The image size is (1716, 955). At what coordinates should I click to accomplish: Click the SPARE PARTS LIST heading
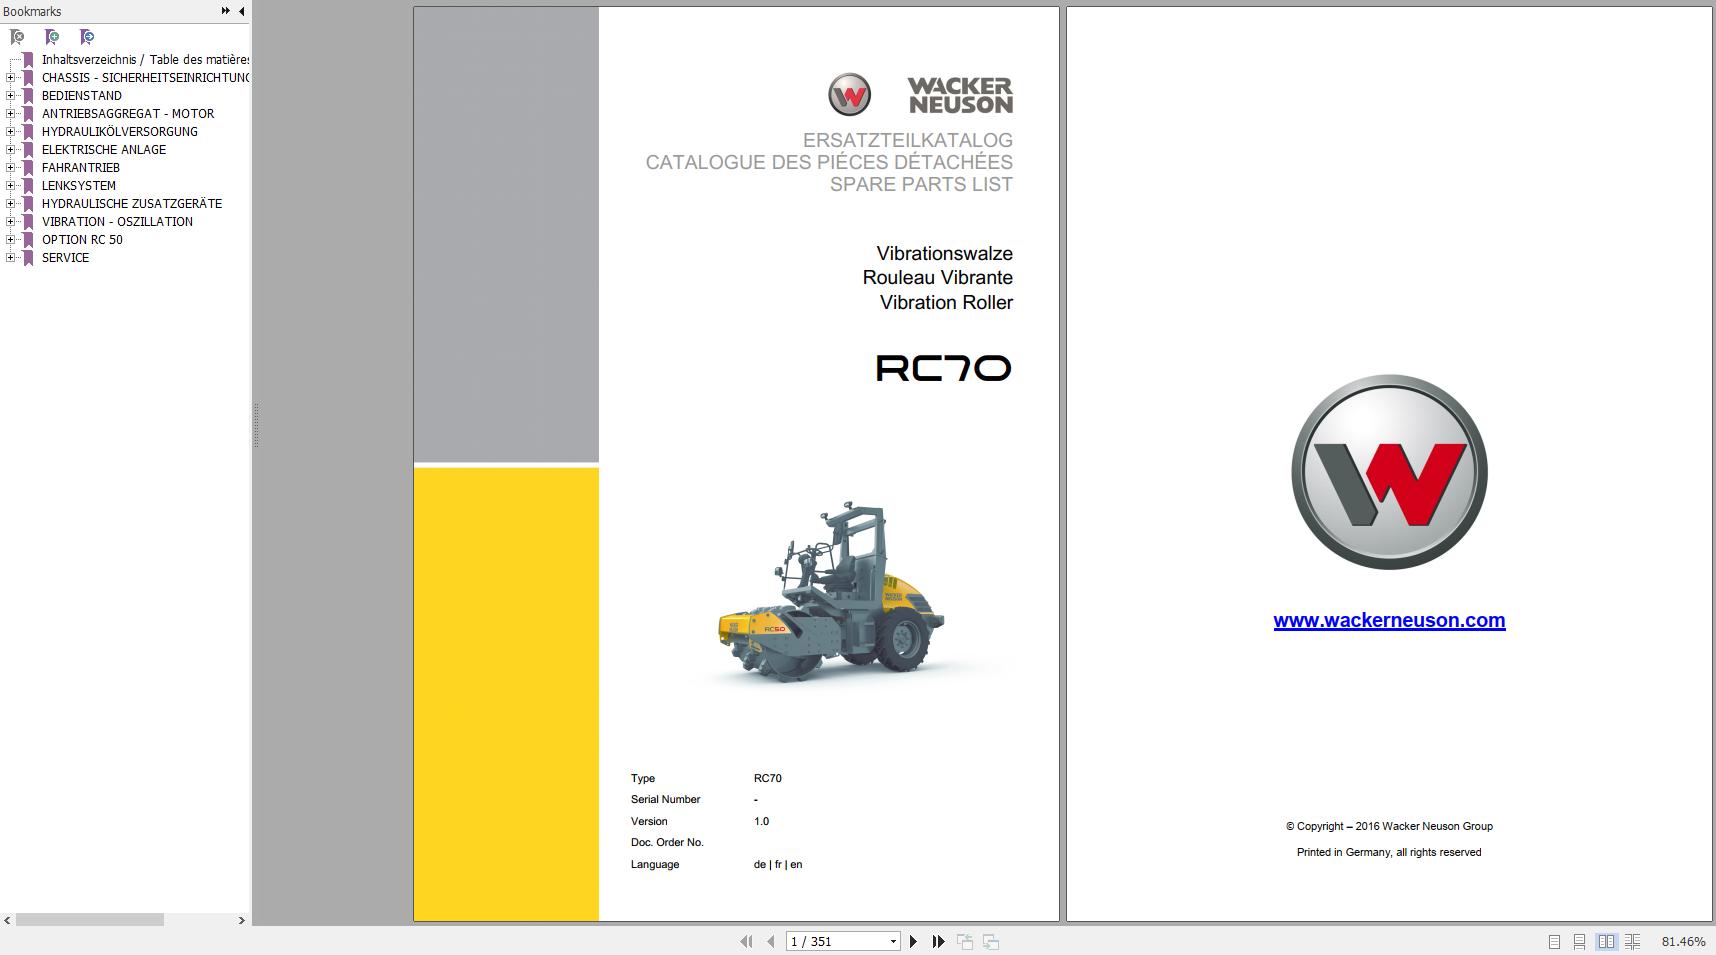(x=921, y=184)
